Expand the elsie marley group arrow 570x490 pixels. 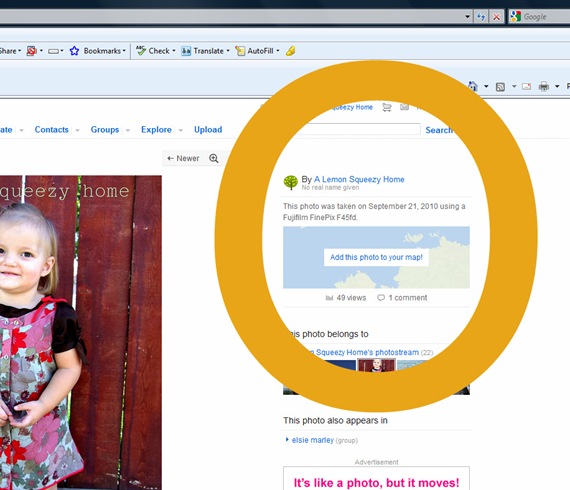click(x=287, y=439)
